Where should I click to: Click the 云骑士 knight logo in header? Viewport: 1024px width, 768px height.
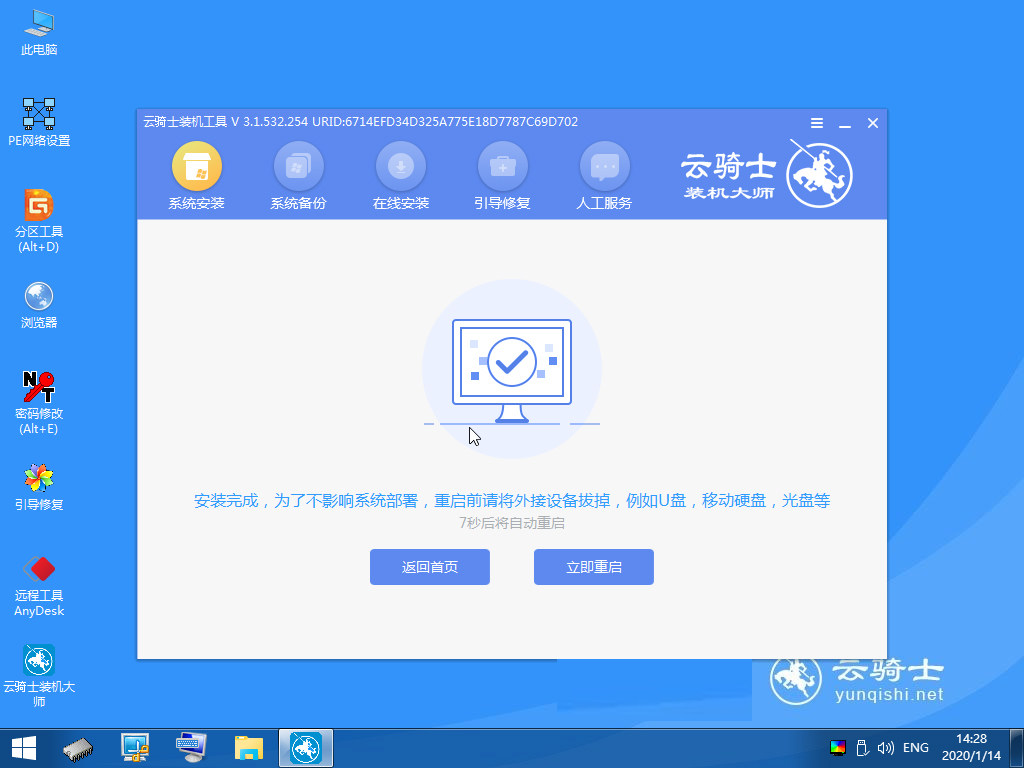tap(819, 175)
